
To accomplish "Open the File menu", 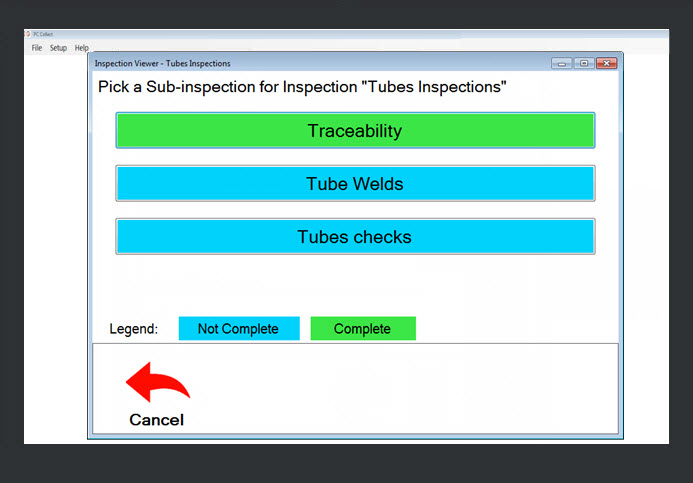I will pos(36,48).
